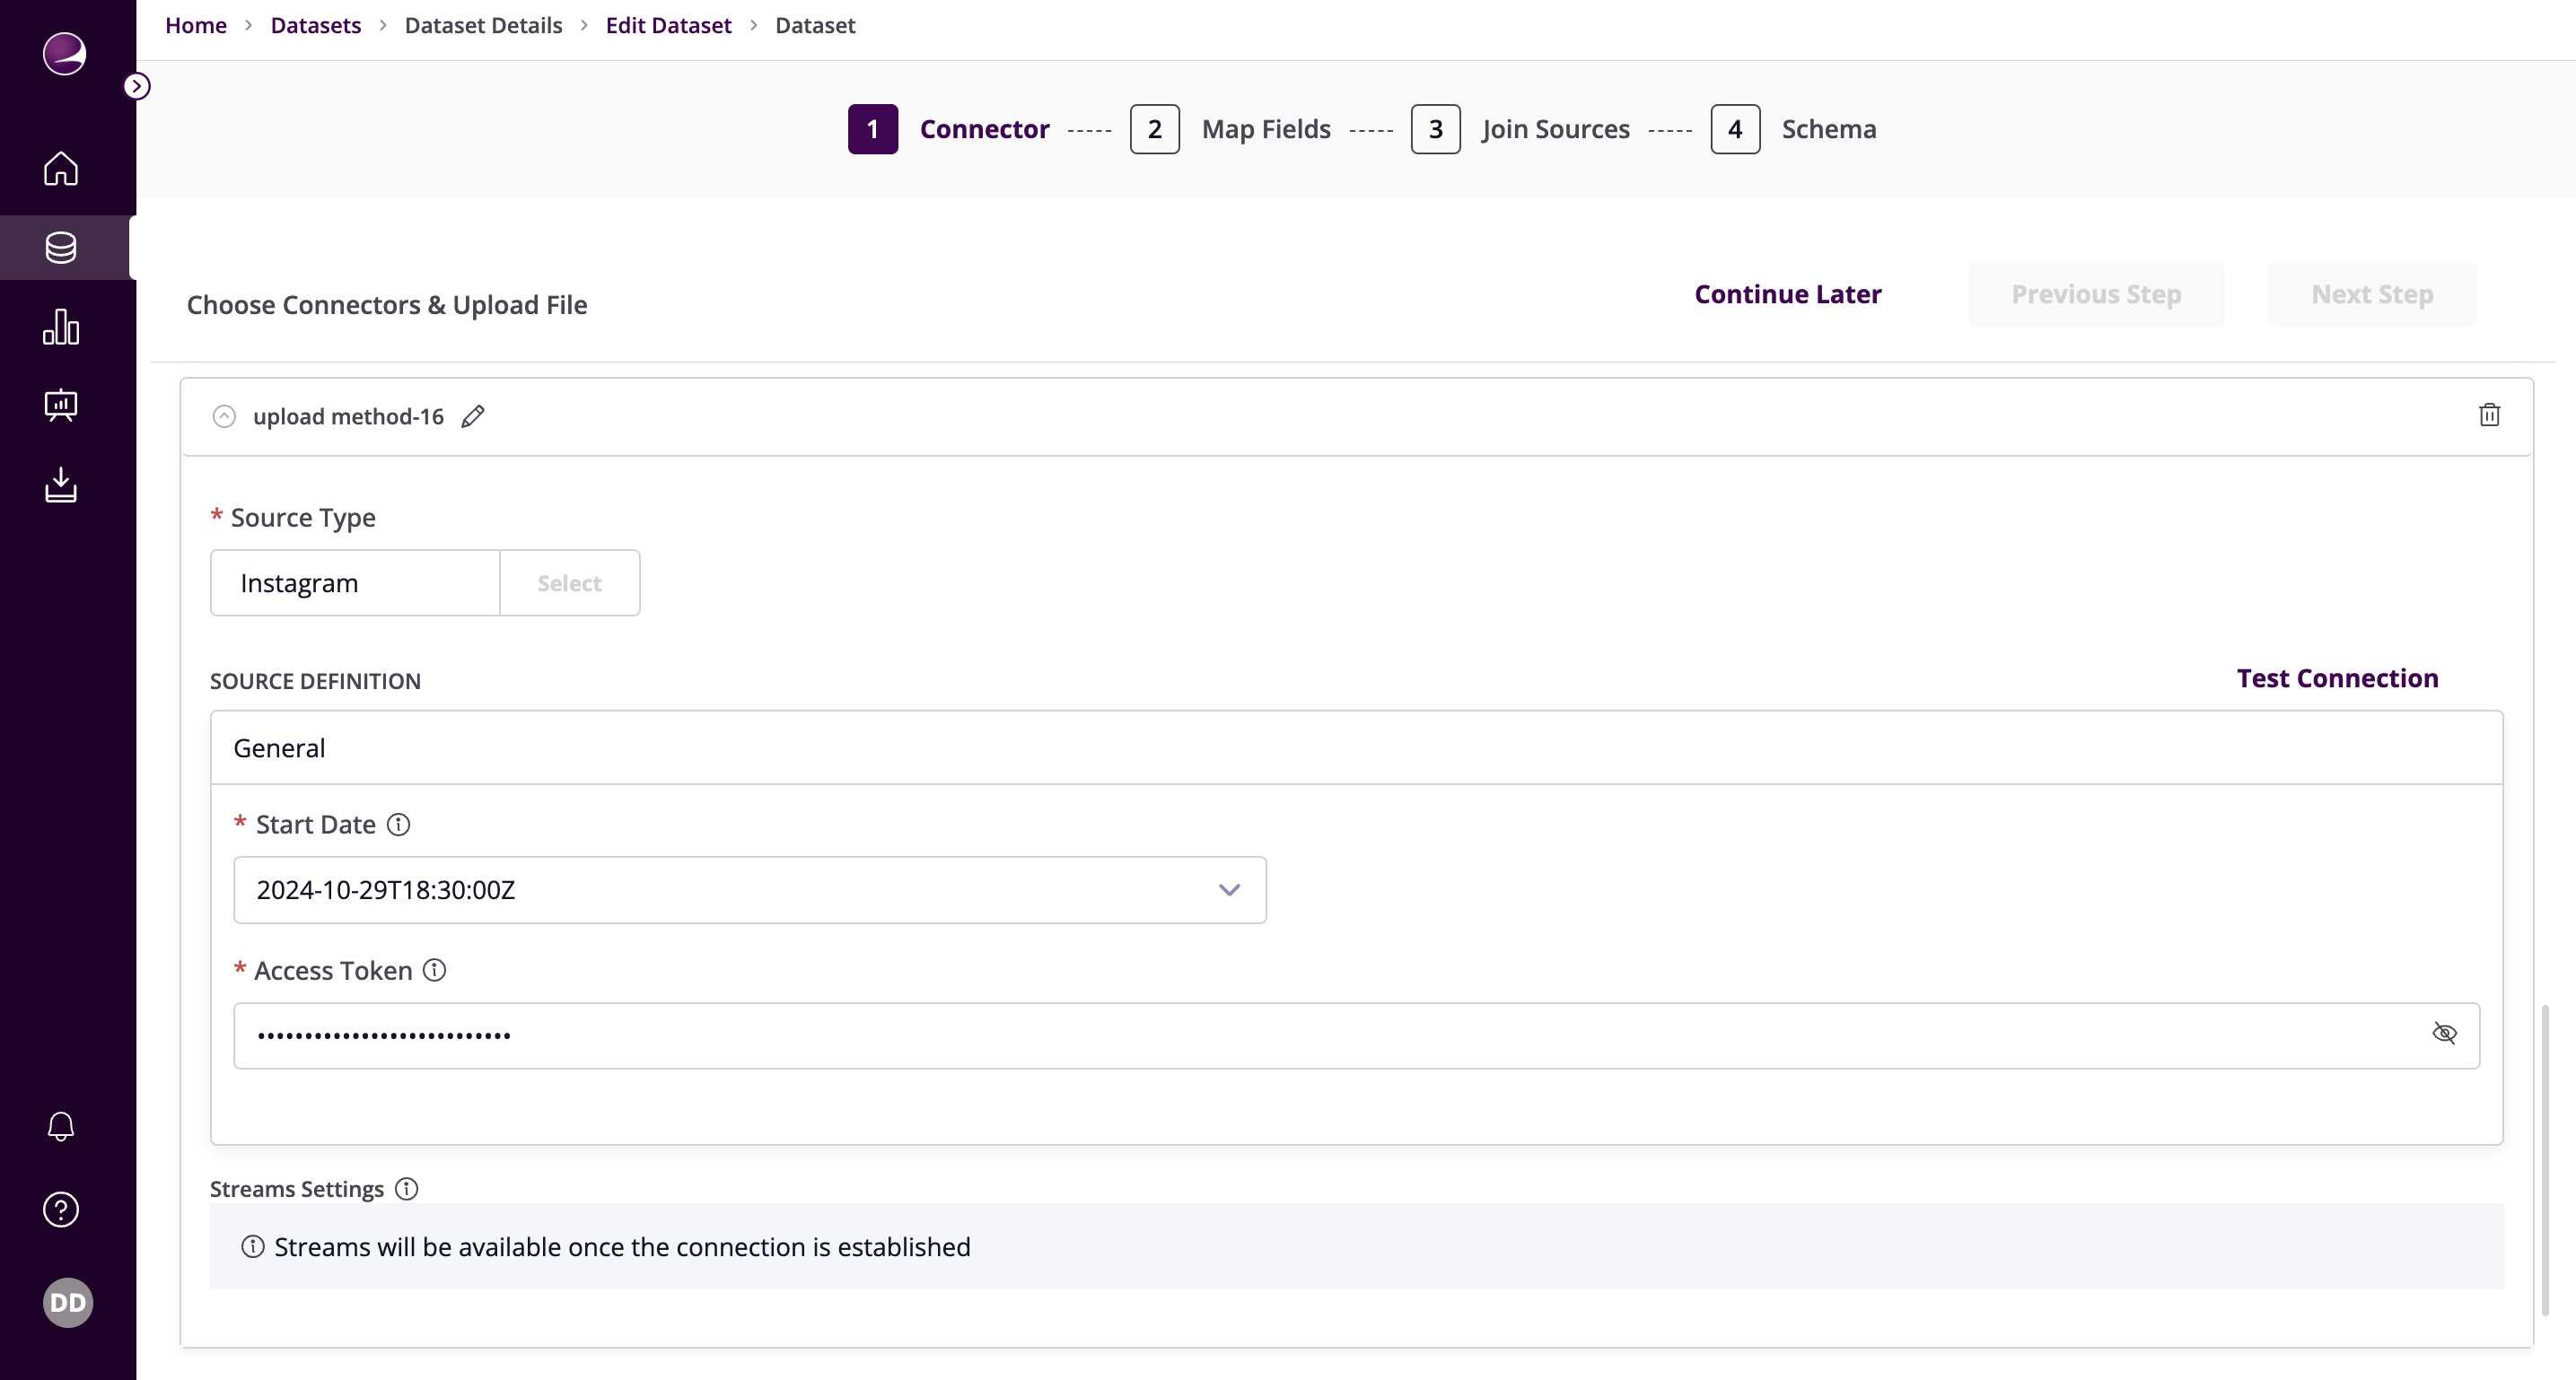This screenshot has height=1380, width=2576.
Task: Open the bar chart analytics sidebar icon
Action: 61,327
